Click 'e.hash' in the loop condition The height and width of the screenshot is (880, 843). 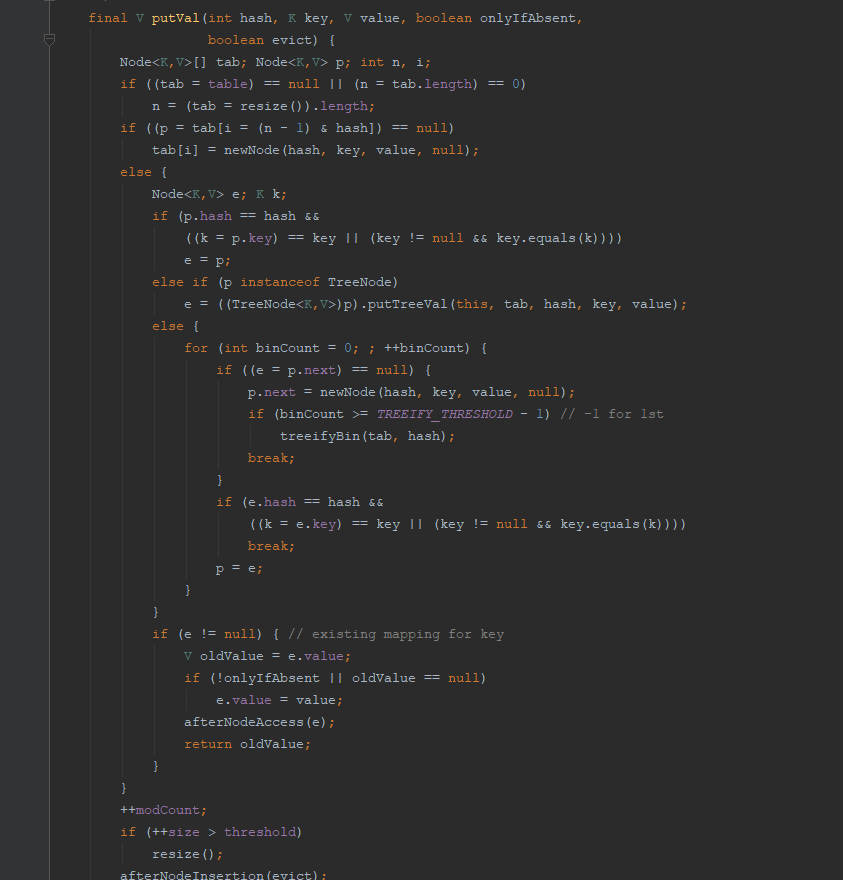click(x=271, y=502)
